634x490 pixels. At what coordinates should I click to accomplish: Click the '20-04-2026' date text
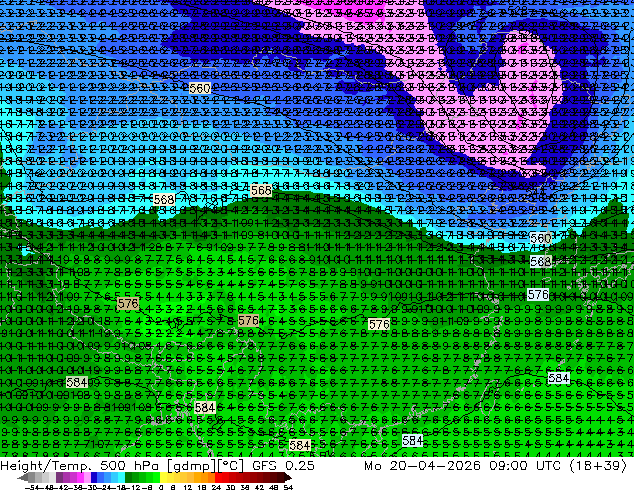[x=435, y=466]
